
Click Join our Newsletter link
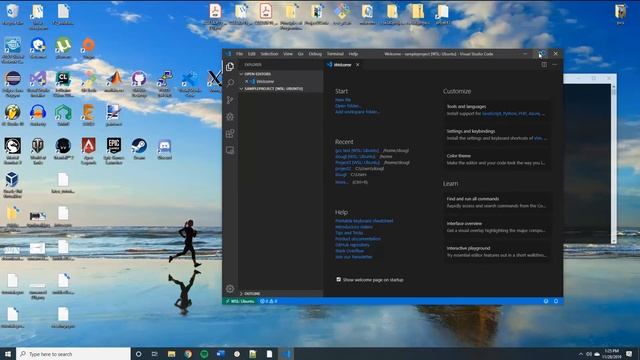354,257
